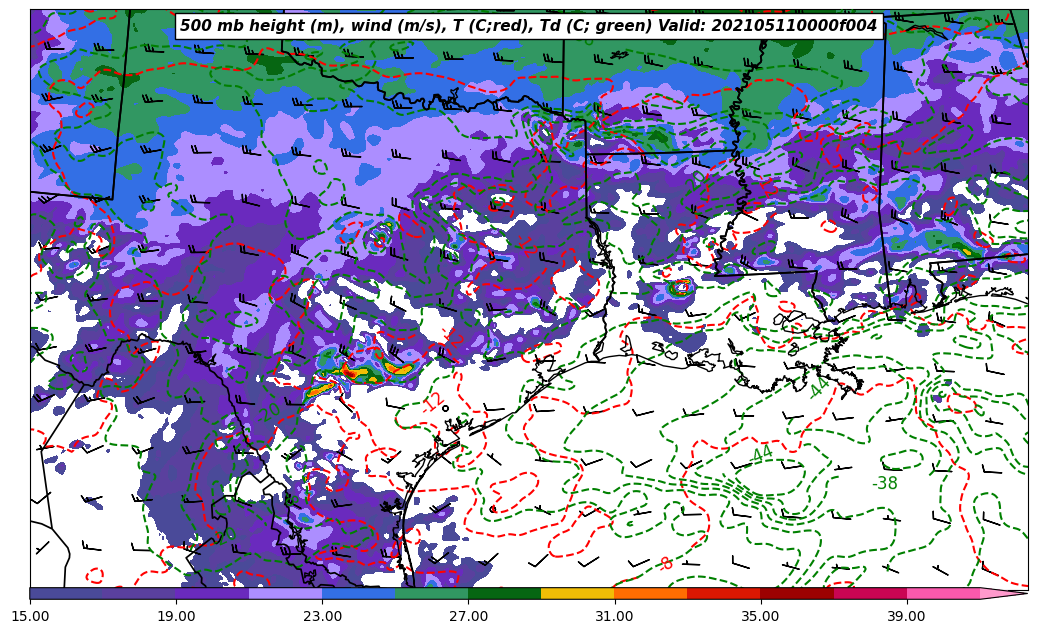Select the light lavender colorbar segment
Viewport: 1037px width, 633px height.
click(x=286, y=593)
